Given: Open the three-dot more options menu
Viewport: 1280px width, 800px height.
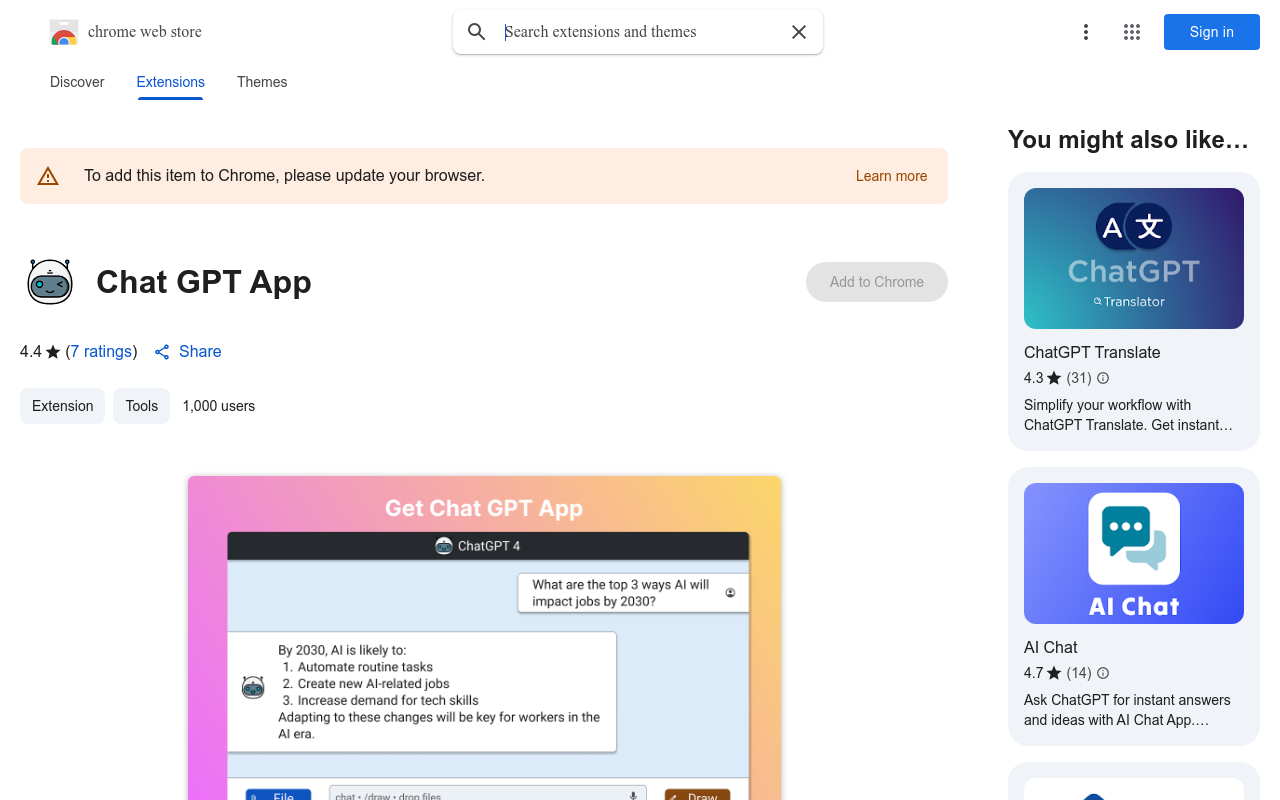Looking at the screenshot, I should tap(1086, 32).
